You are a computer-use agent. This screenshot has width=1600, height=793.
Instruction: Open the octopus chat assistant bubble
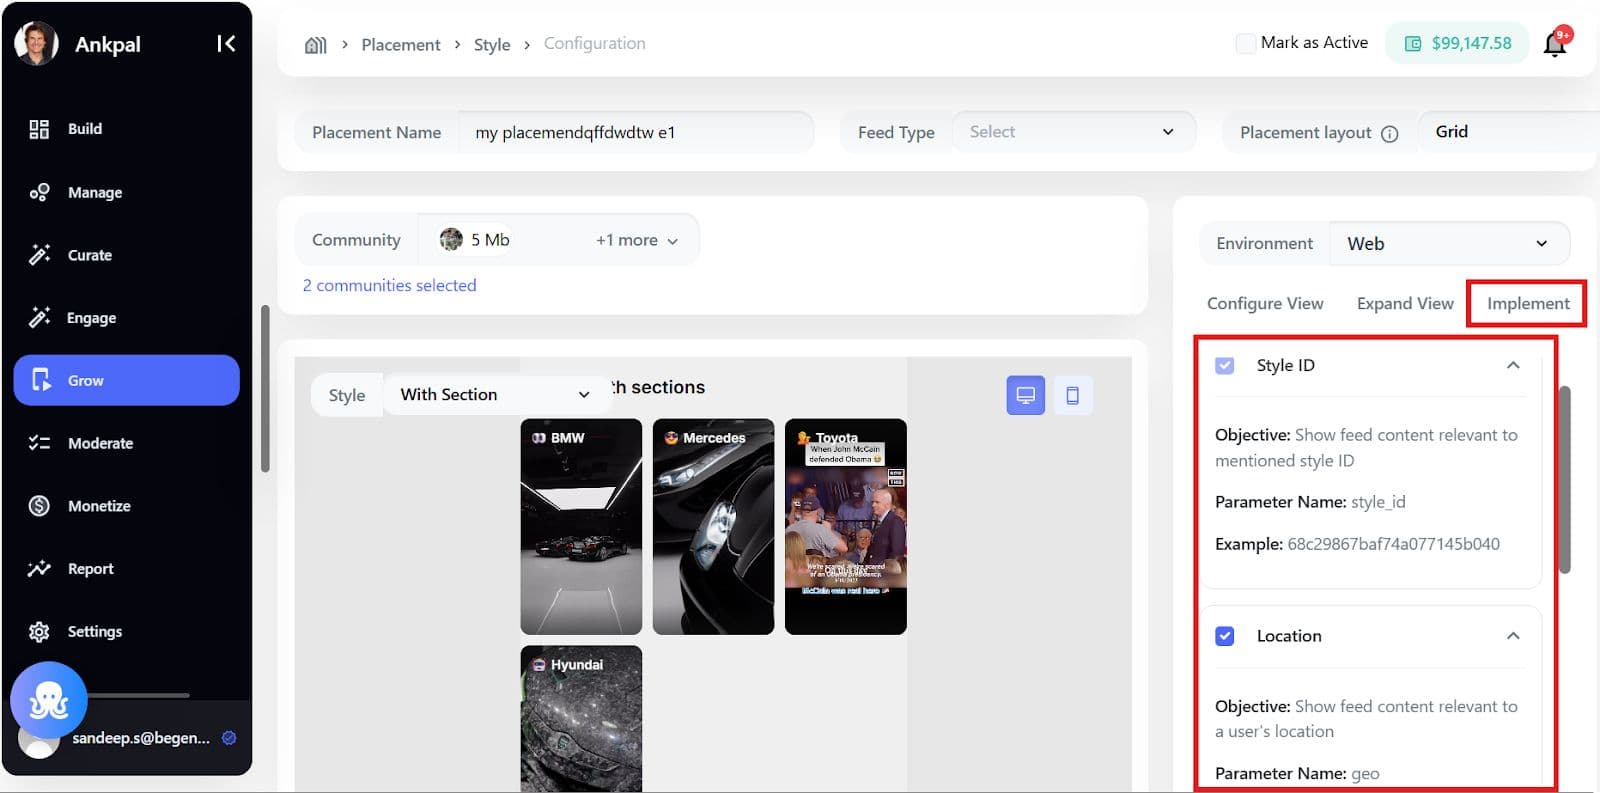[48, 701]
